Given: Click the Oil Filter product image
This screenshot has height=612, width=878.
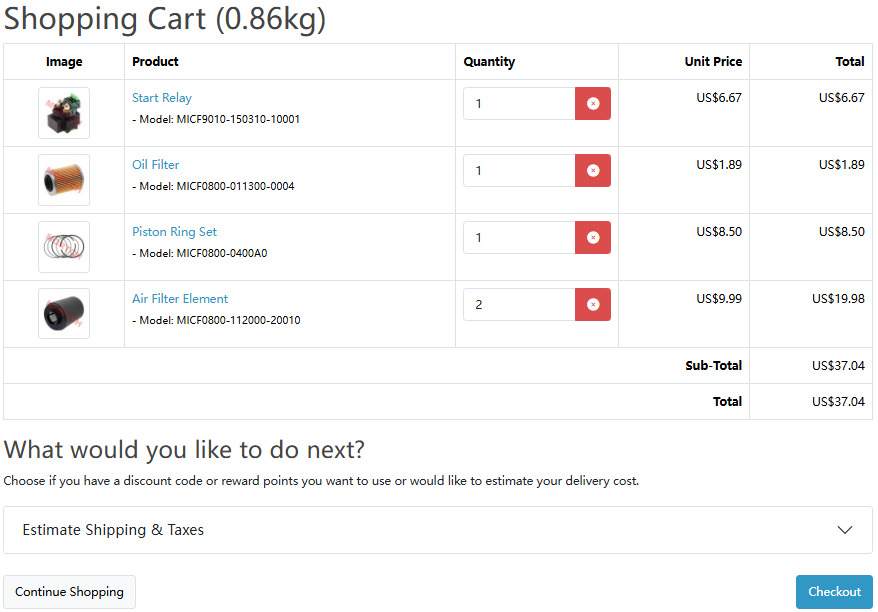Looking at the screenshot, I should [x=63, y=180].
